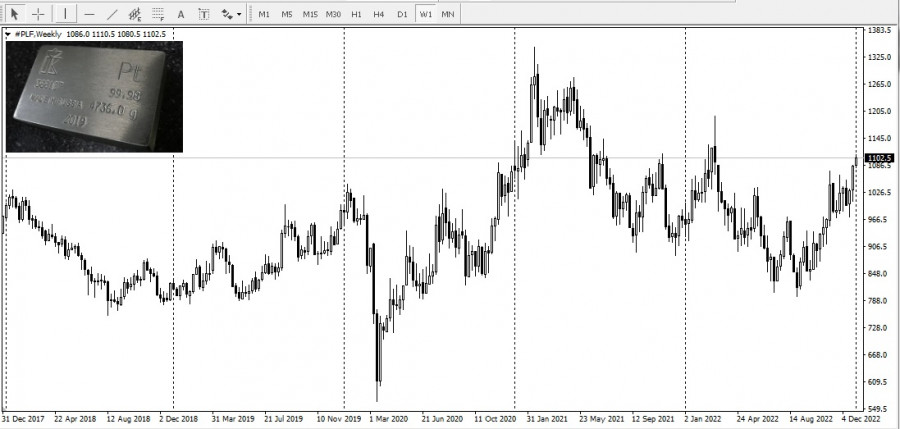
Task: Click the 906.5 price scale value
Action: [x=879, y=246]
